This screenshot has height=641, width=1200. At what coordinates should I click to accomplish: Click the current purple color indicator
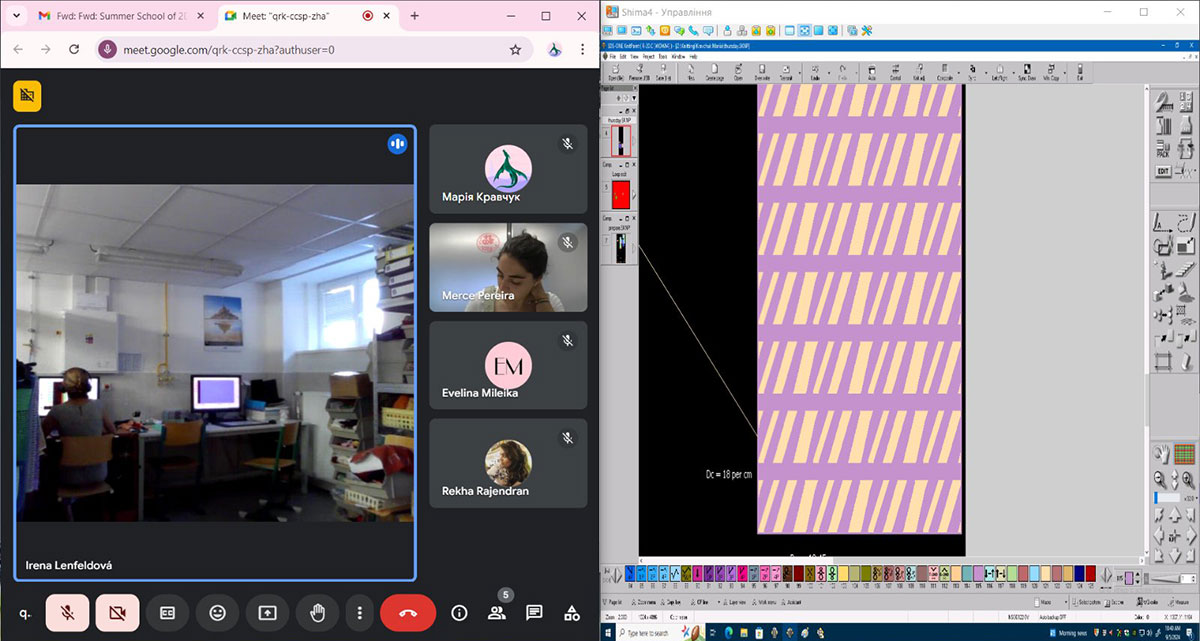click(1130, 578)
